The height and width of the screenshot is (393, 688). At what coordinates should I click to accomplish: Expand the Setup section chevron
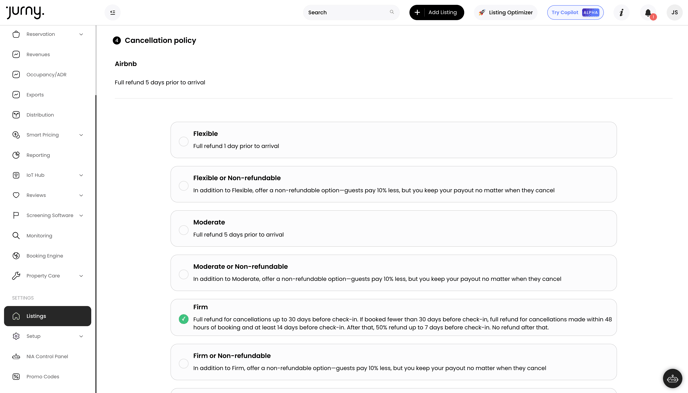(81, 336)
